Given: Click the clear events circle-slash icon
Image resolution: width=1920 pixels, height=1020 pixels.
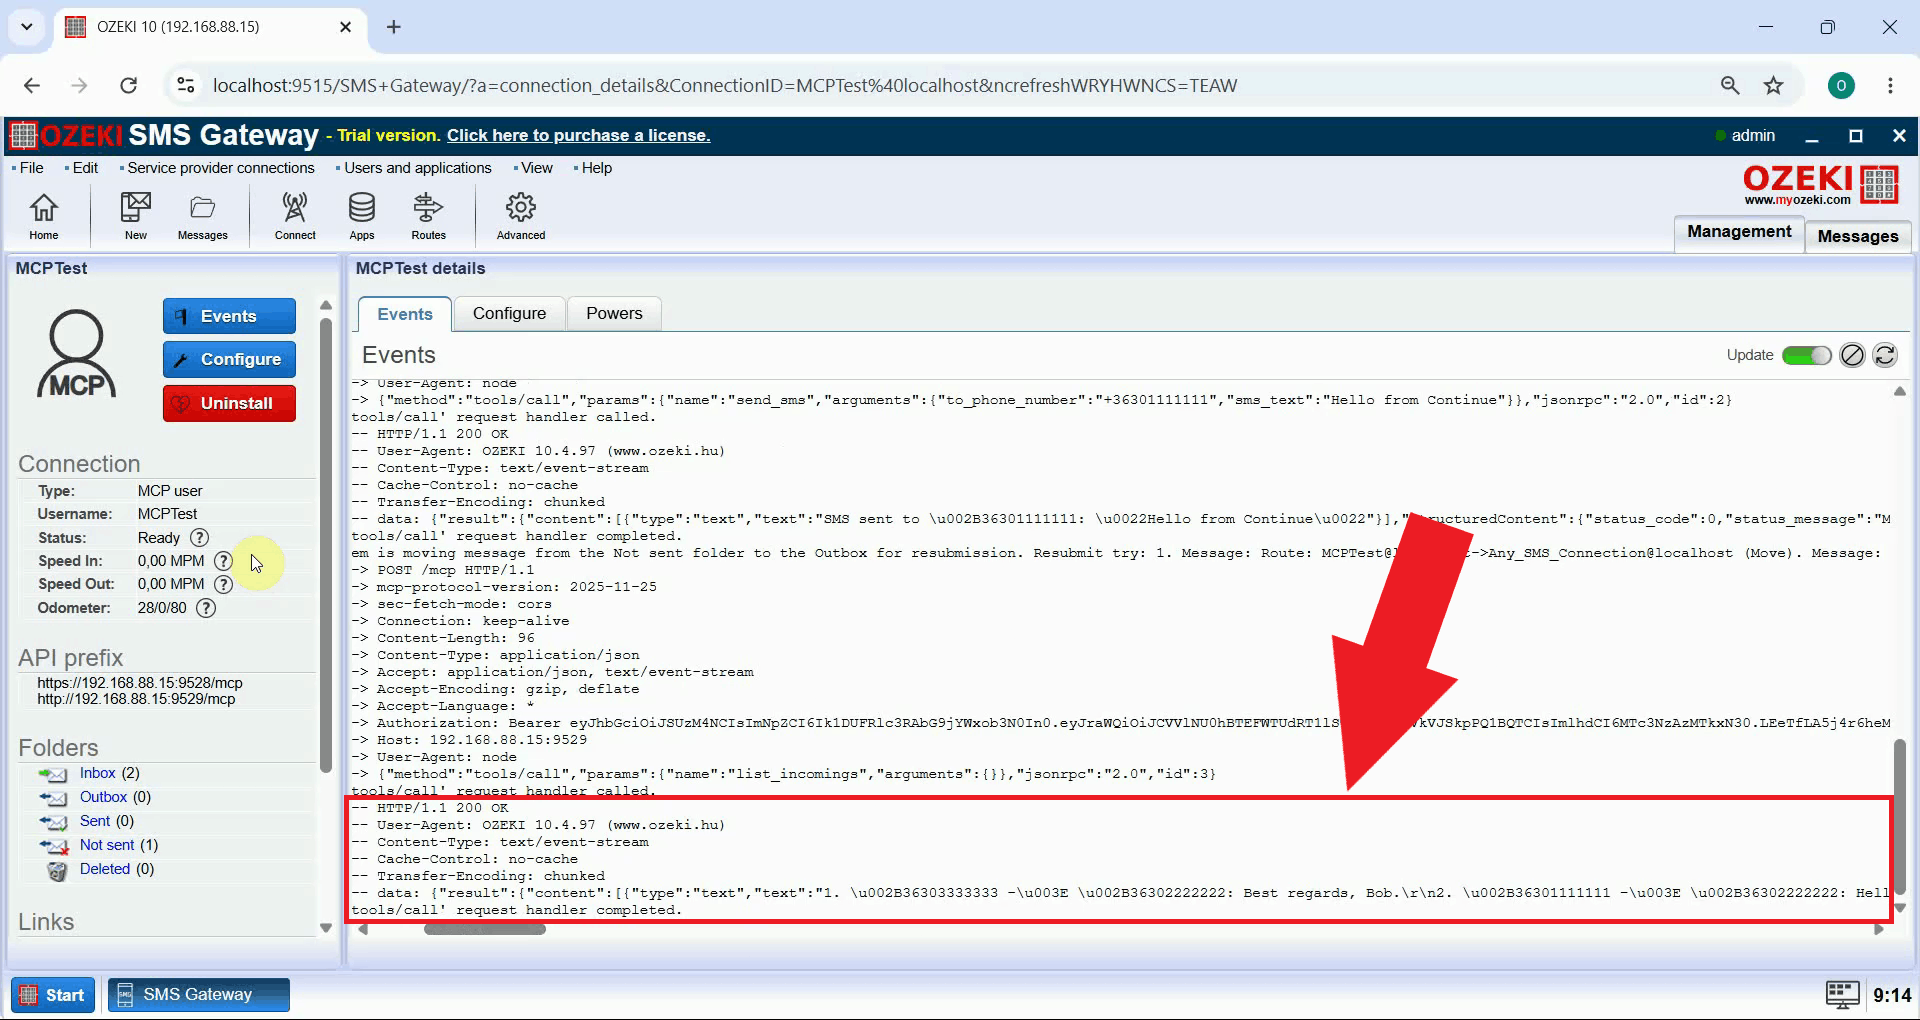Looking at the screenshot, I should coord(1852,355).
